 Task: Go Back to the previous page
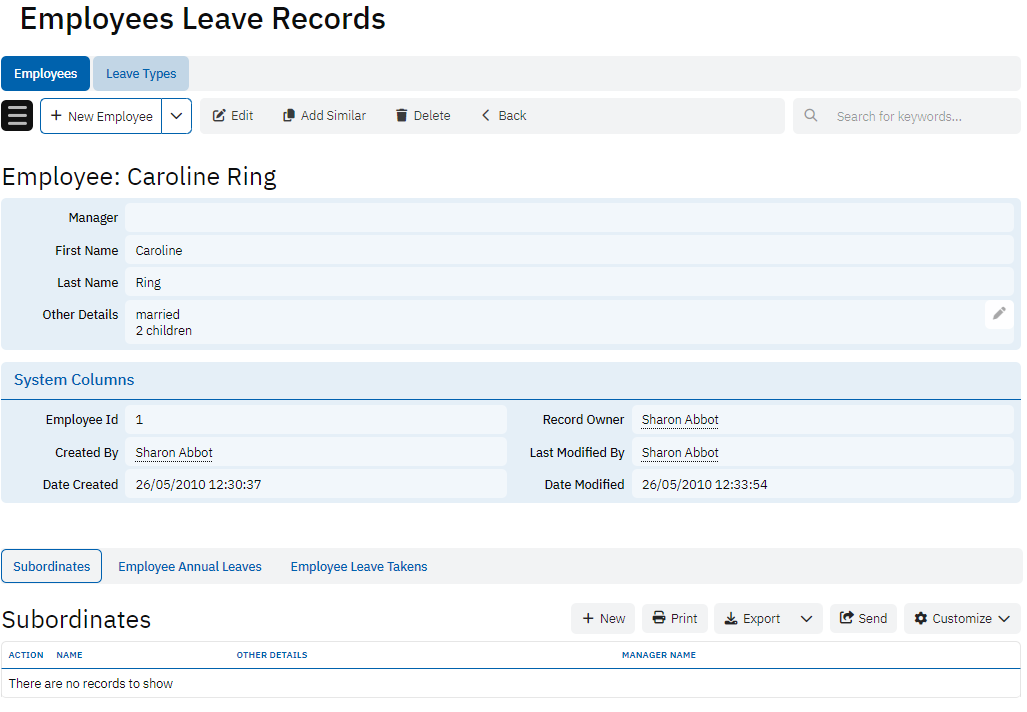504,116
